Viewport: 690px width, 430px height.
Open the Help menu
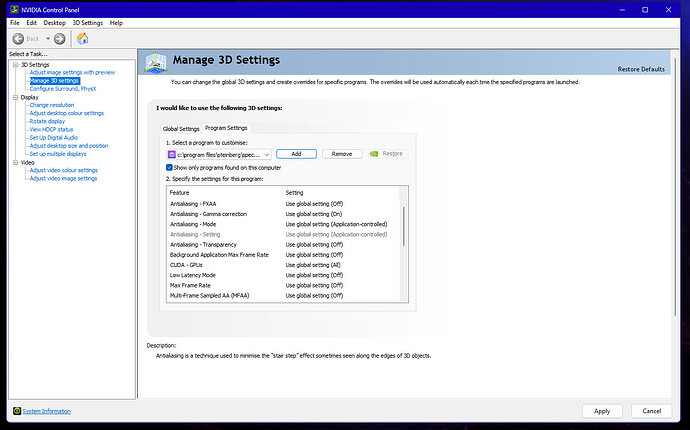116,23
